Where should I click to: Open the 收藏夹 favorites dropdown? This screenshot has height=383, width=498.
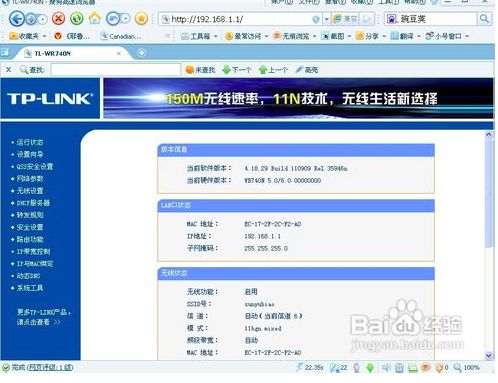[28, 36]
